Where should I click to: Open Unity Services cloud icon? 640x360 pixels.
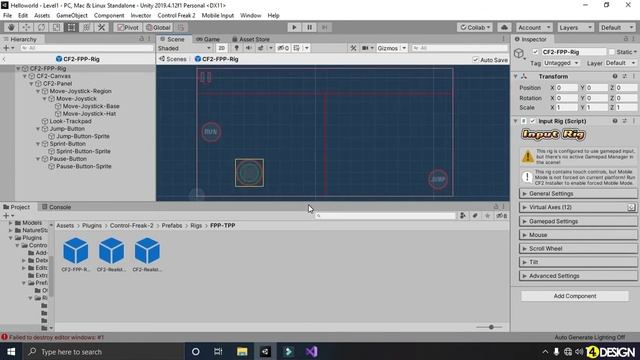coord(504,27)
